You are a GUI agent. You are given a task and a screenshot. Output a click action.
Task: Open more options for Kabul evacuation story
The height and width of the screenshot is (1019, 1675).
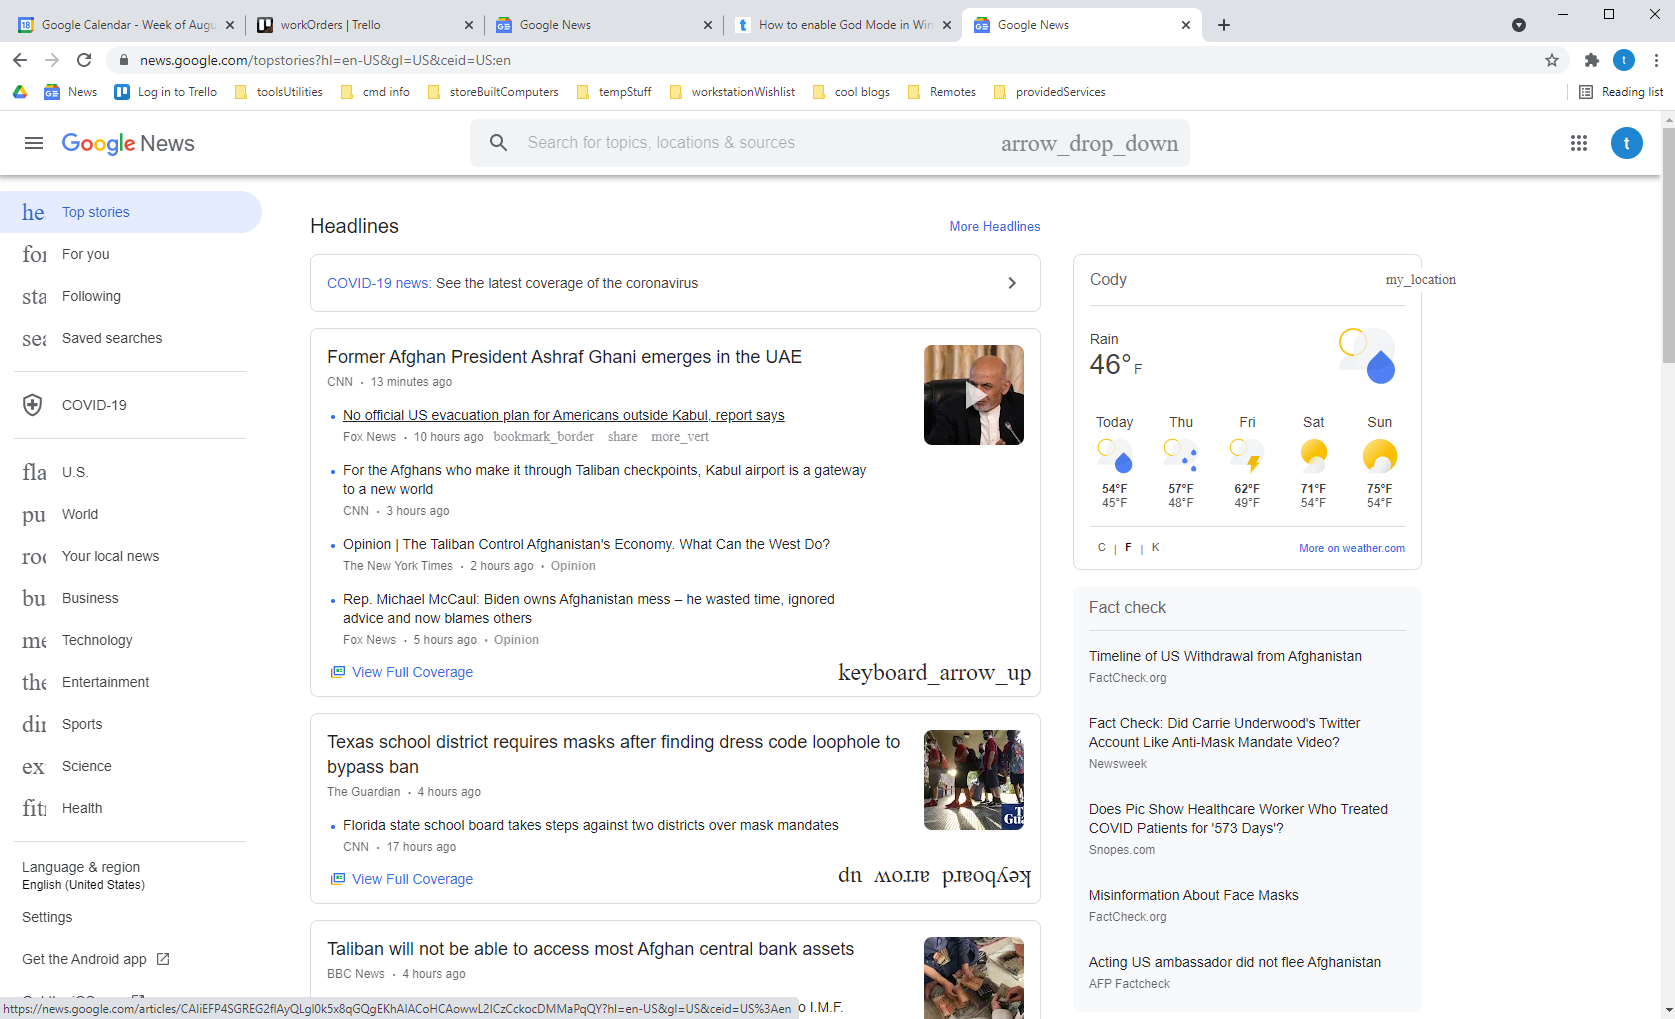(680, 437)
